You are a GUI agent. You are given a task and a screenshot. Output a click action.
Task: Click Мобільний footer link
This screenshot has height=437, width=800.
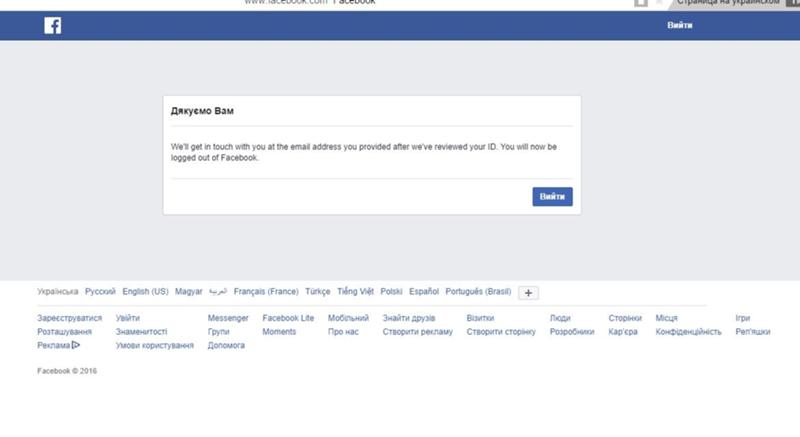pyautogui.click(x=348, y=318)
